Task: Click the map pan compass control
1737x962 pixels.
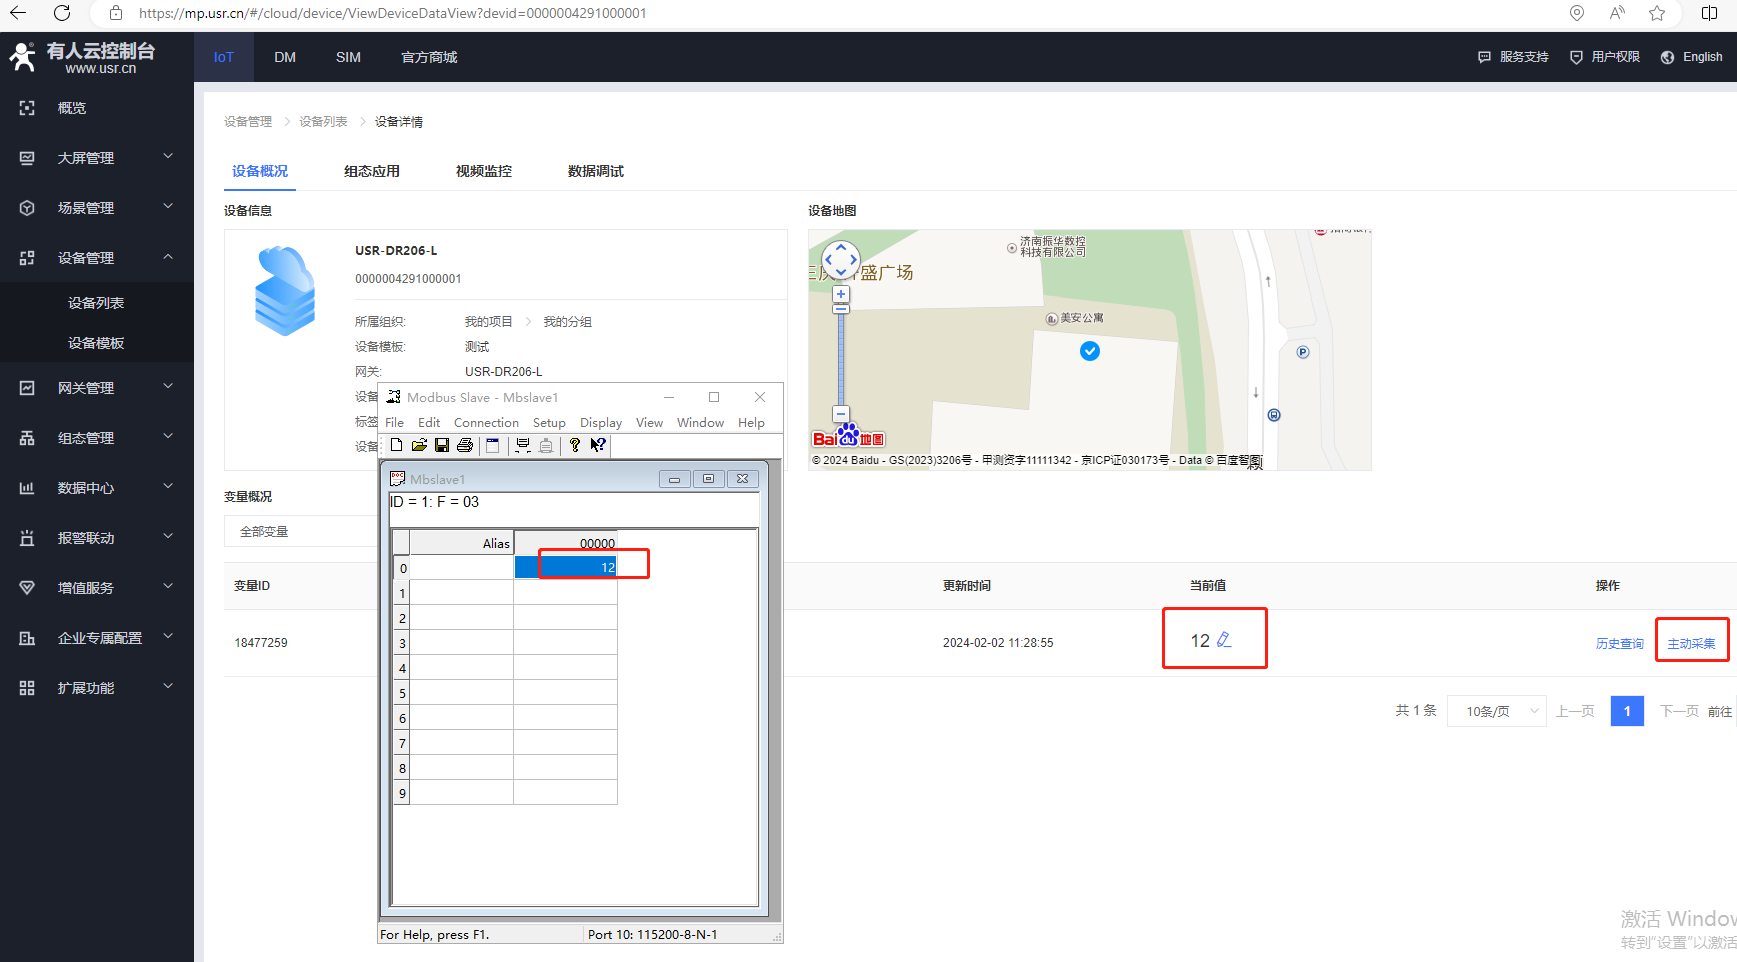Action: click(x=841, y=260)
